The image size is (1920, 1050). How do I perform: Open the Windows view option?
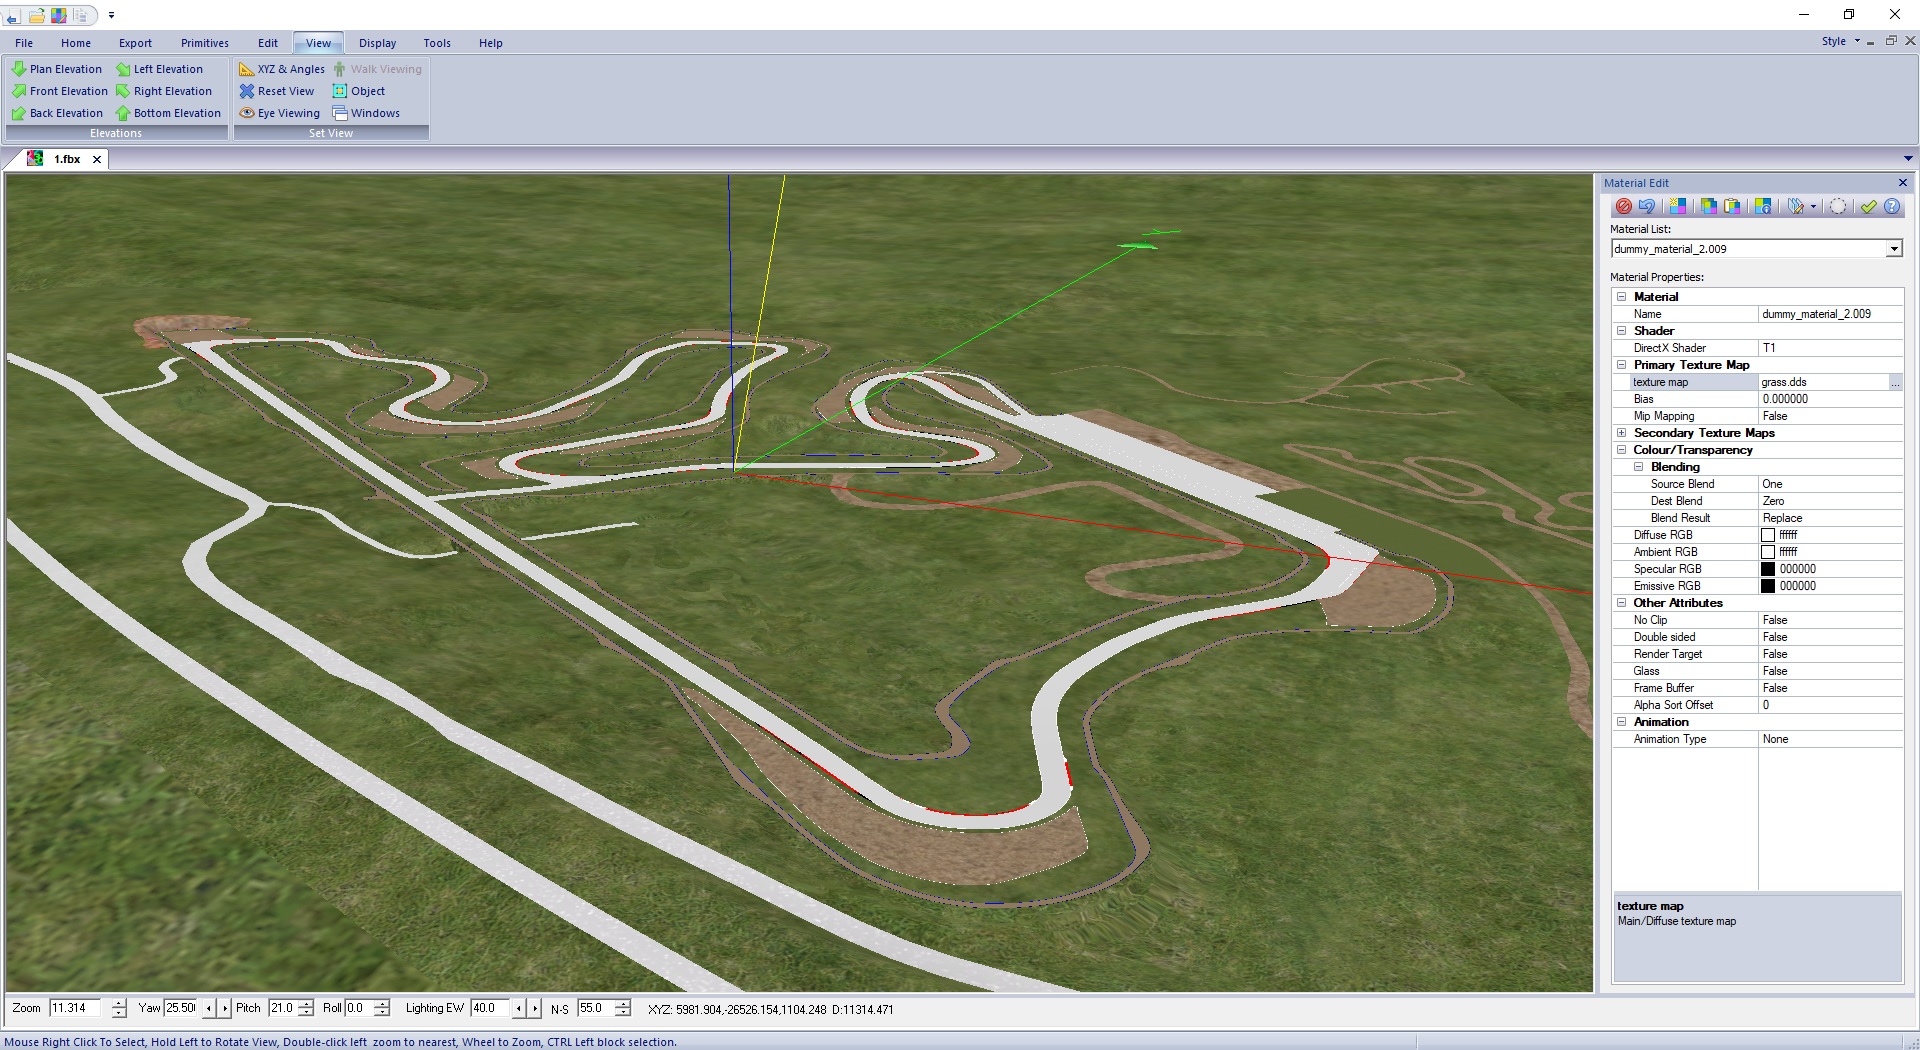366,113
